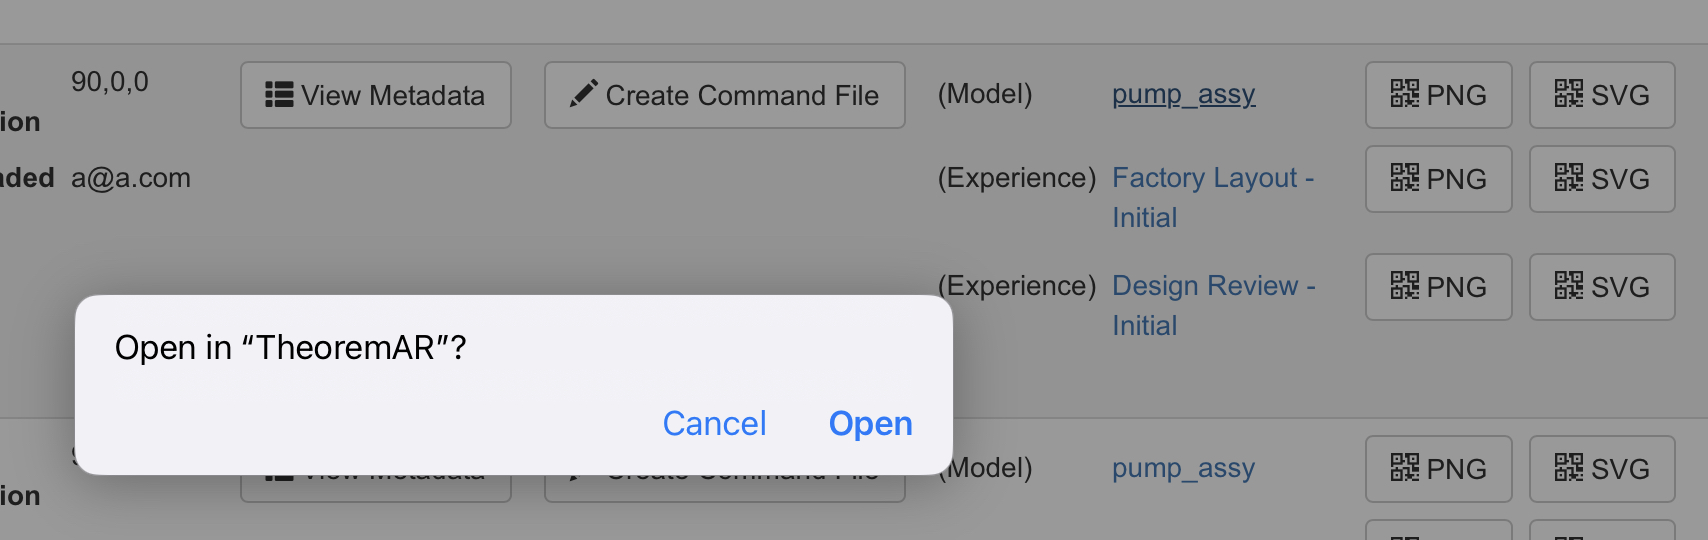Download SVG for the lower pump_assy row
The image size is (1708, 540).
[1601, 468]
